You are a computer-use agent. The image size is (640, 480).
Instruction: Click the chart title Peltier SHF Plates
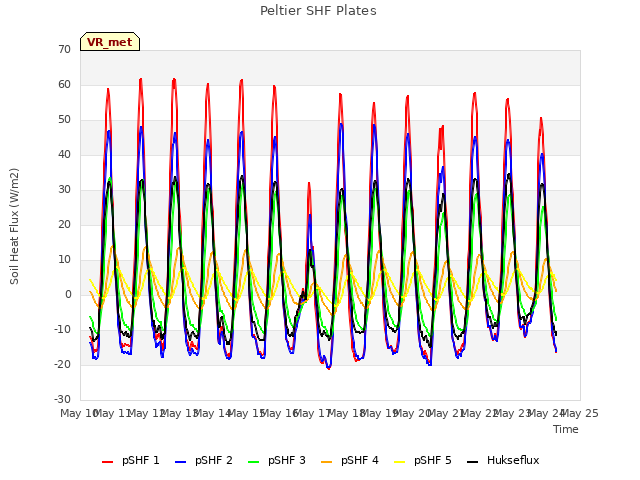318,11
